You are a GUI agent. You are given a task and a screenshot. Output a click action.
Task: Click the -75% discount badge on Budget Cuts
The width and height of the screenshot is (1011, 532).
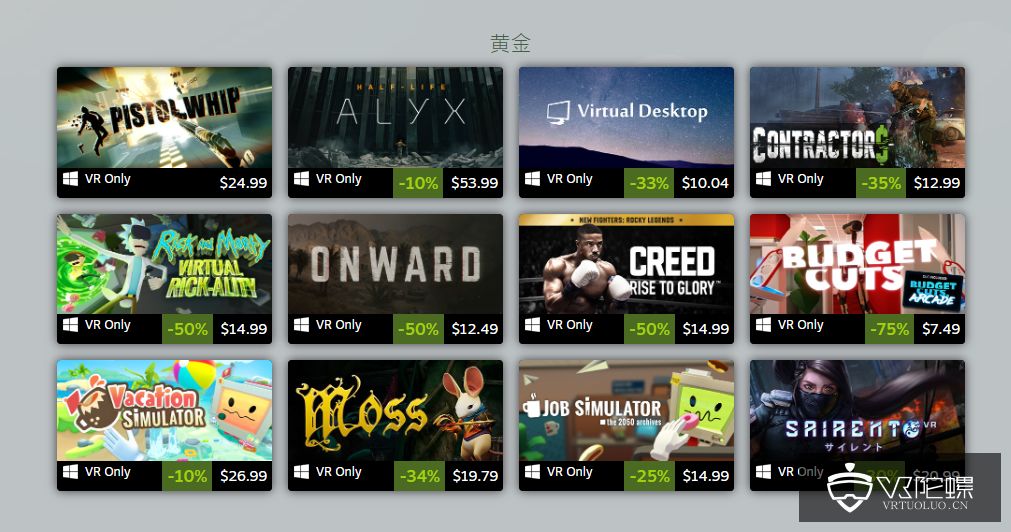coord(888,329)
